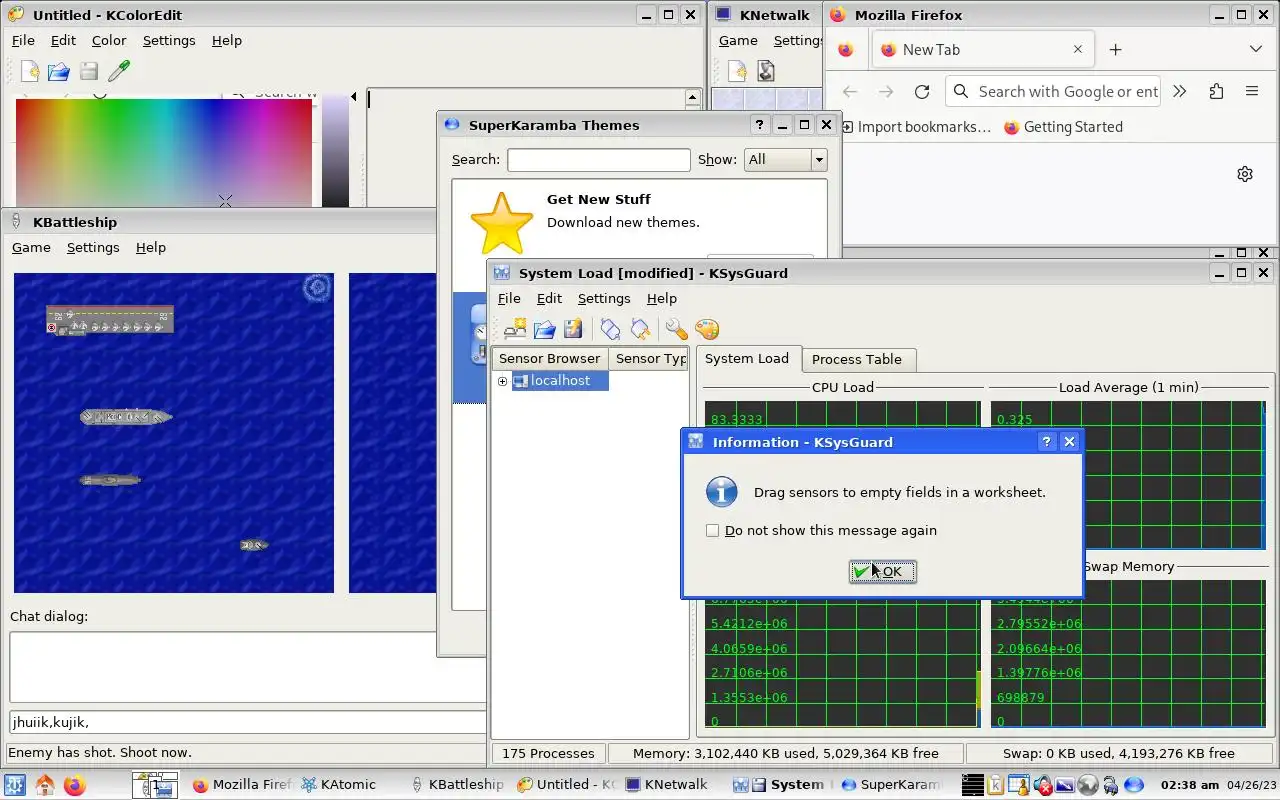Screen dimensions: 1280x800
Task: Open the Firefox extensions puzzle icon
Action: tap(1216, 91)
